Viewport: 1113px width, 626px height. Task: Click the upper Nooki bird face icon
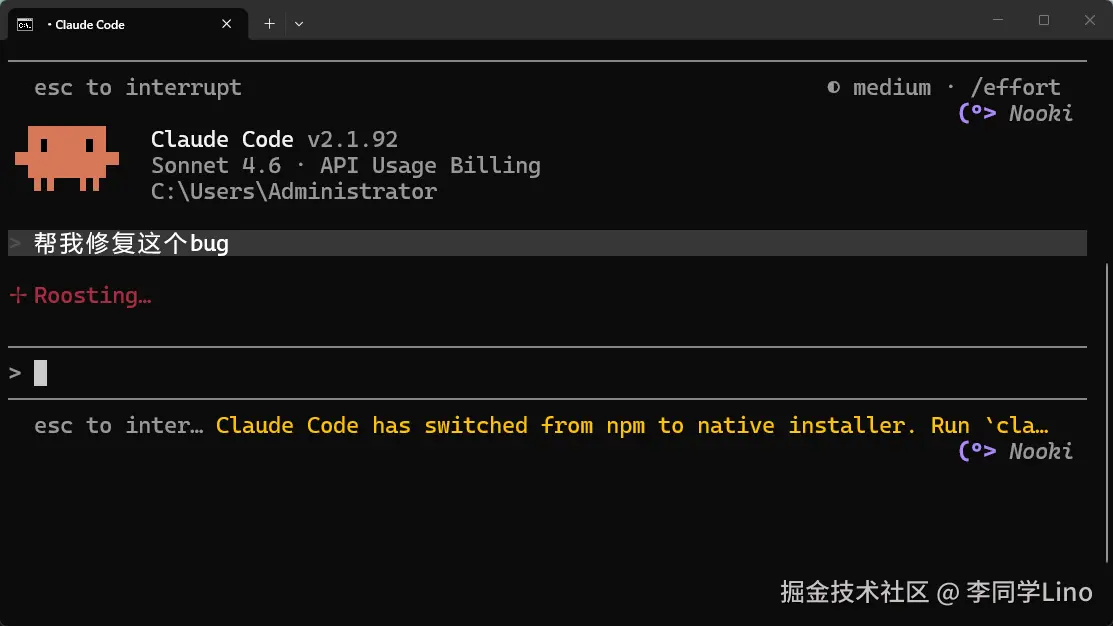click(977, 113)
